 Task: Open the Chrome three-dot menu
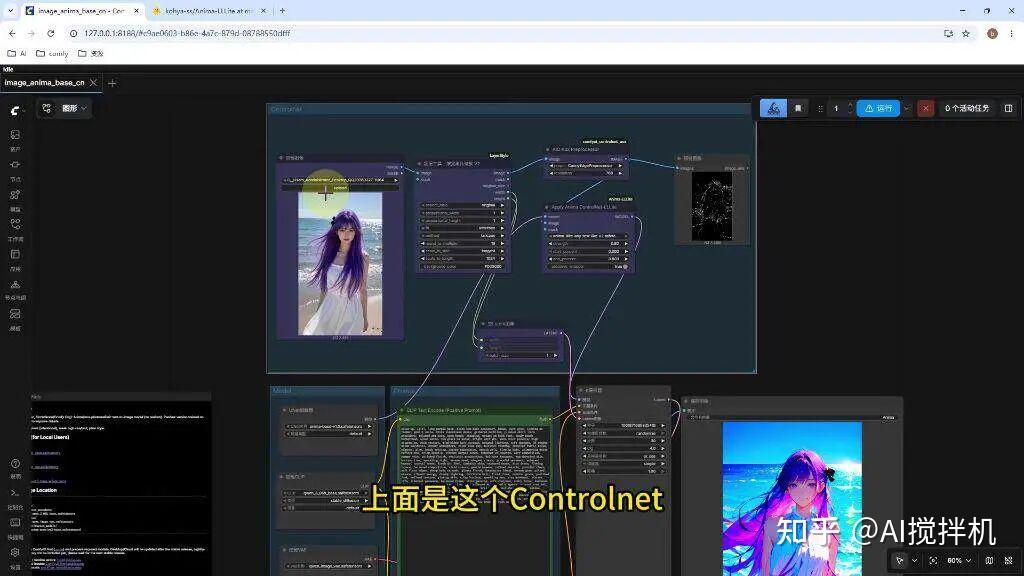[1012, 33]
